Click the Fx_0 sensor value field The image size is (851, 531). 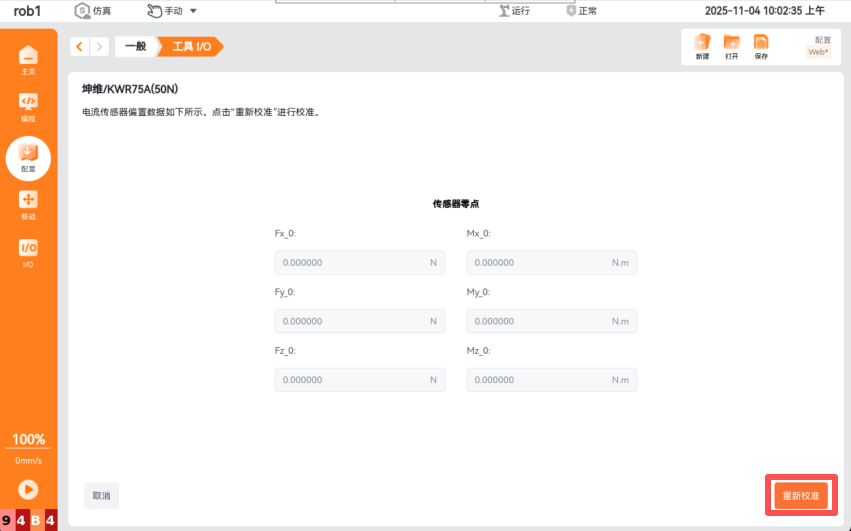pos(359,263)
